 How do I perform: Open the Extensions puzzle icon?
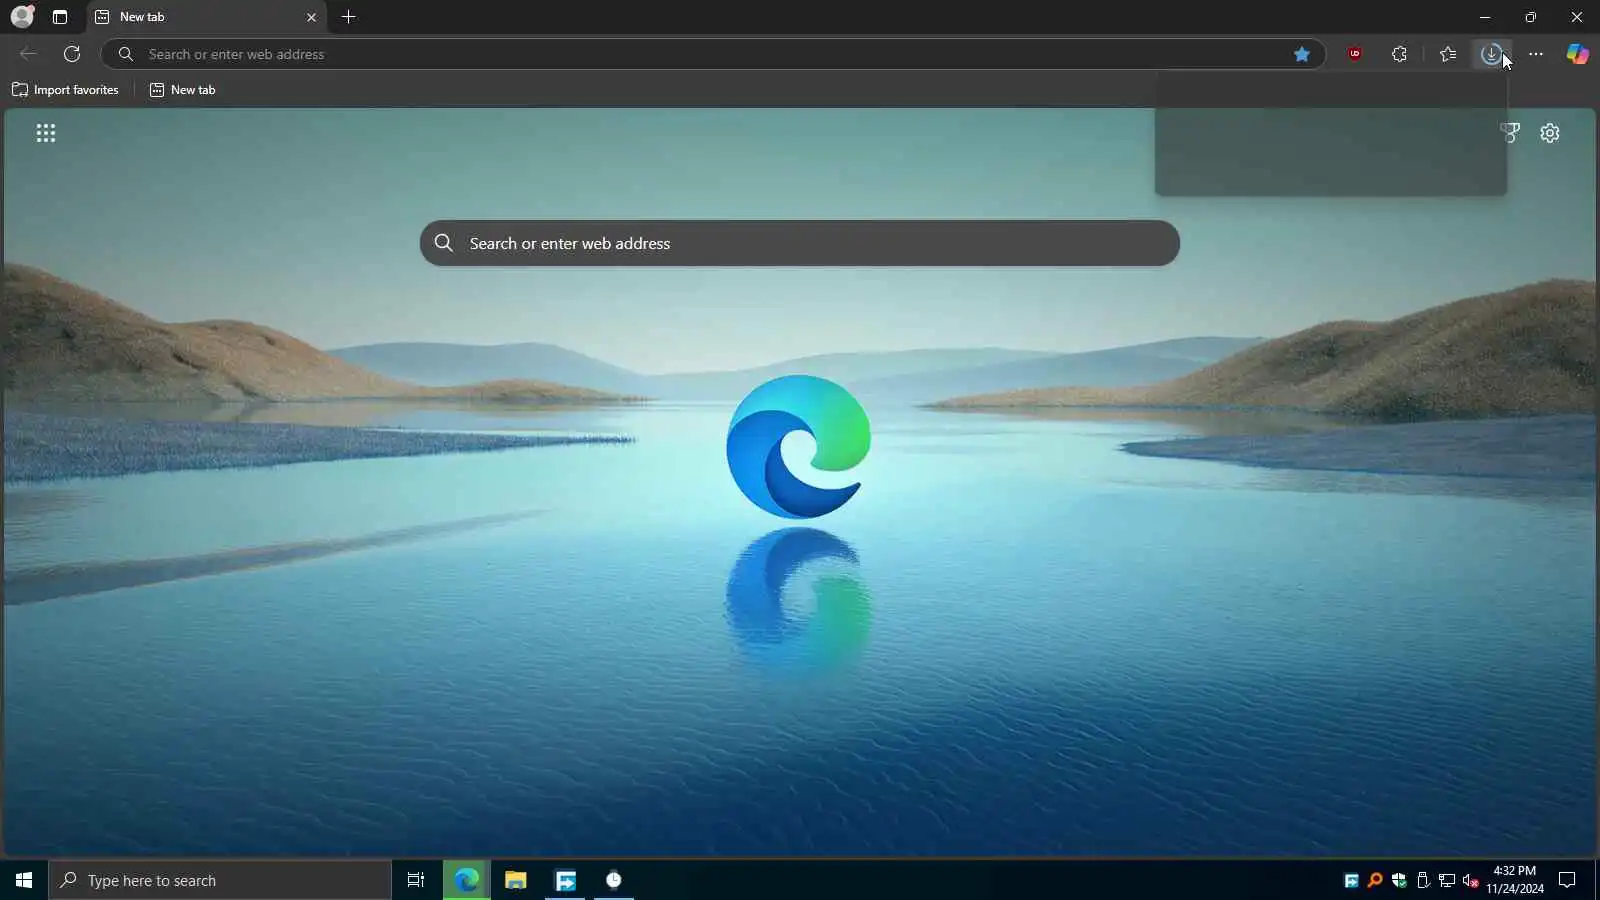click(x=1399, y=54)
